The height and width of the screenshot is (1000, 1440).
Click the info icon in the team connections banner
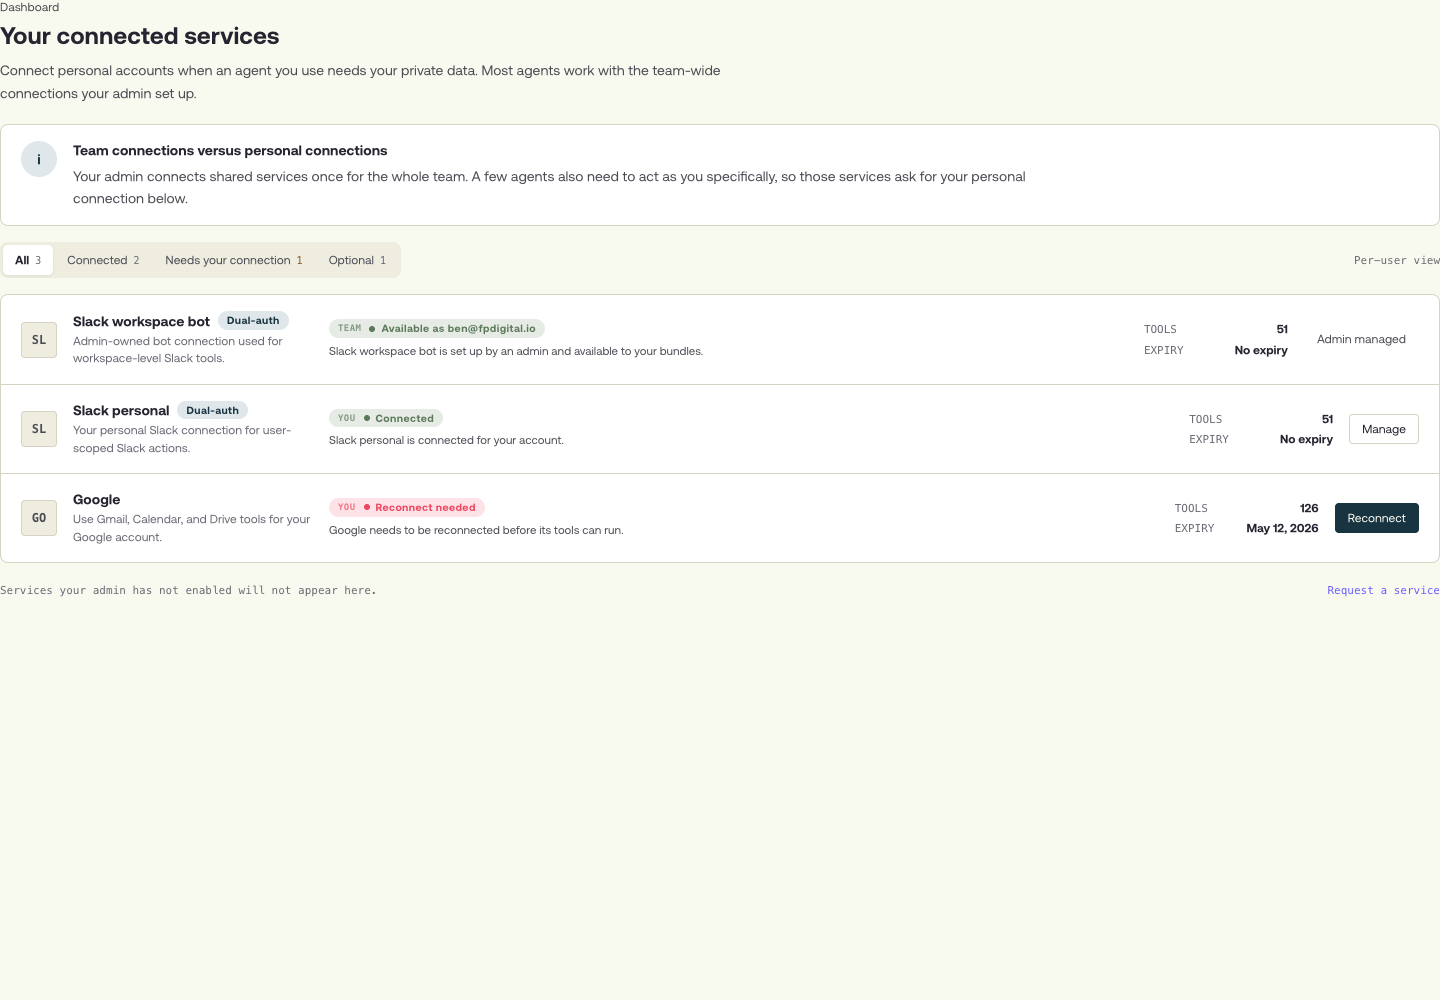39,159
